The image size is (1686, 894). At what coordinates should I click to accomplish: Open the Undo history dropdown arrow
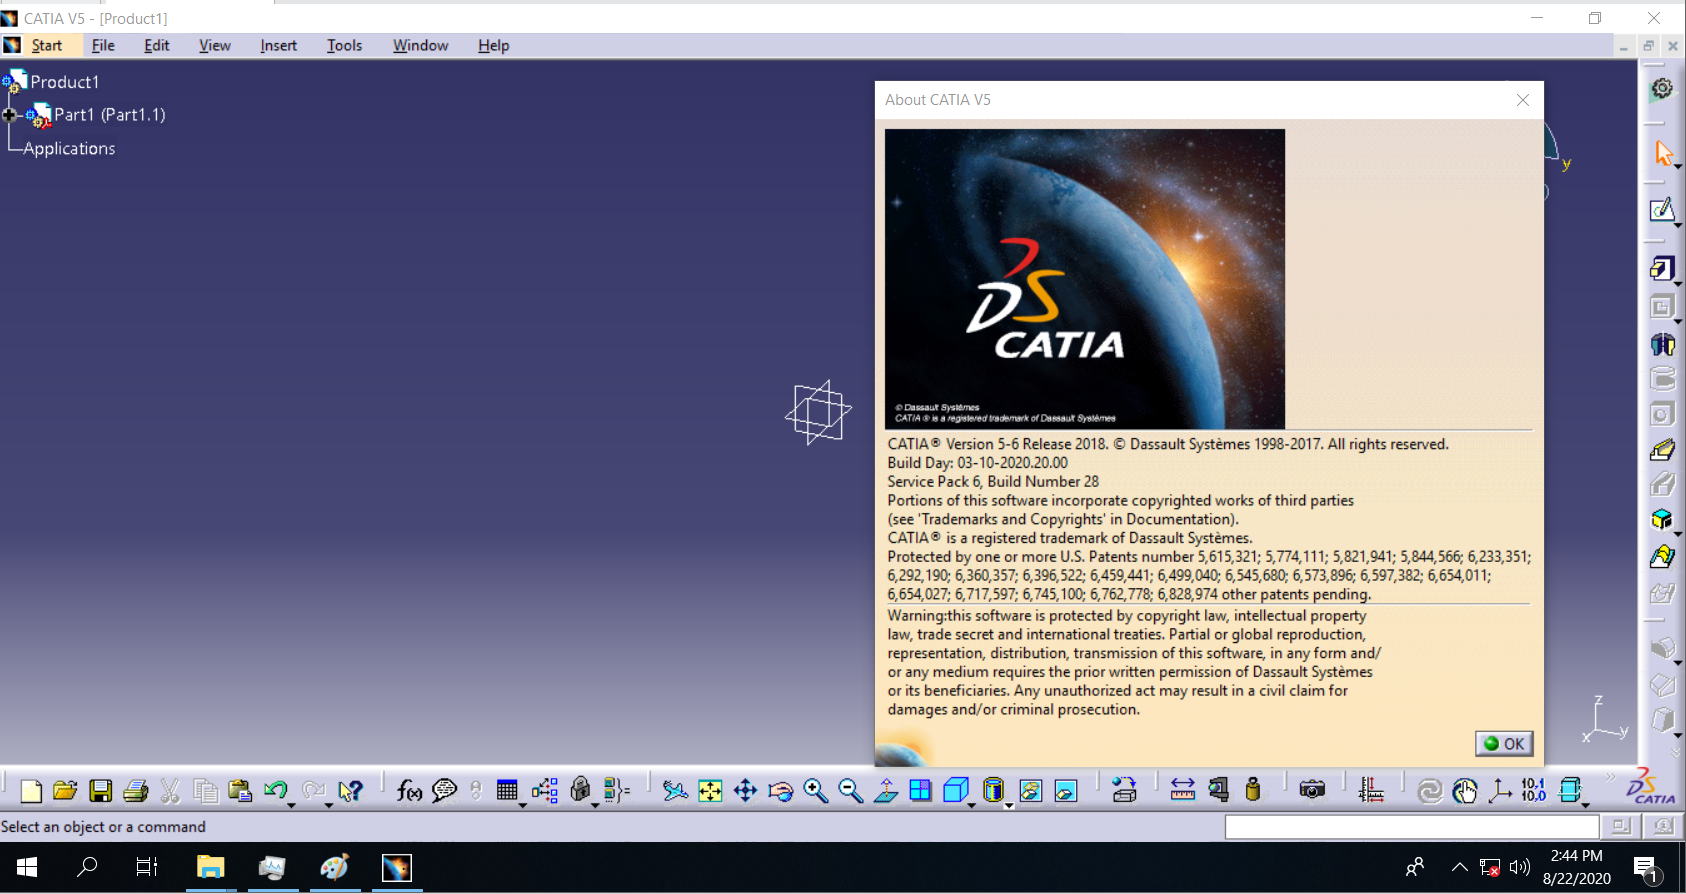pyautogui.click(x=292, y=805)
